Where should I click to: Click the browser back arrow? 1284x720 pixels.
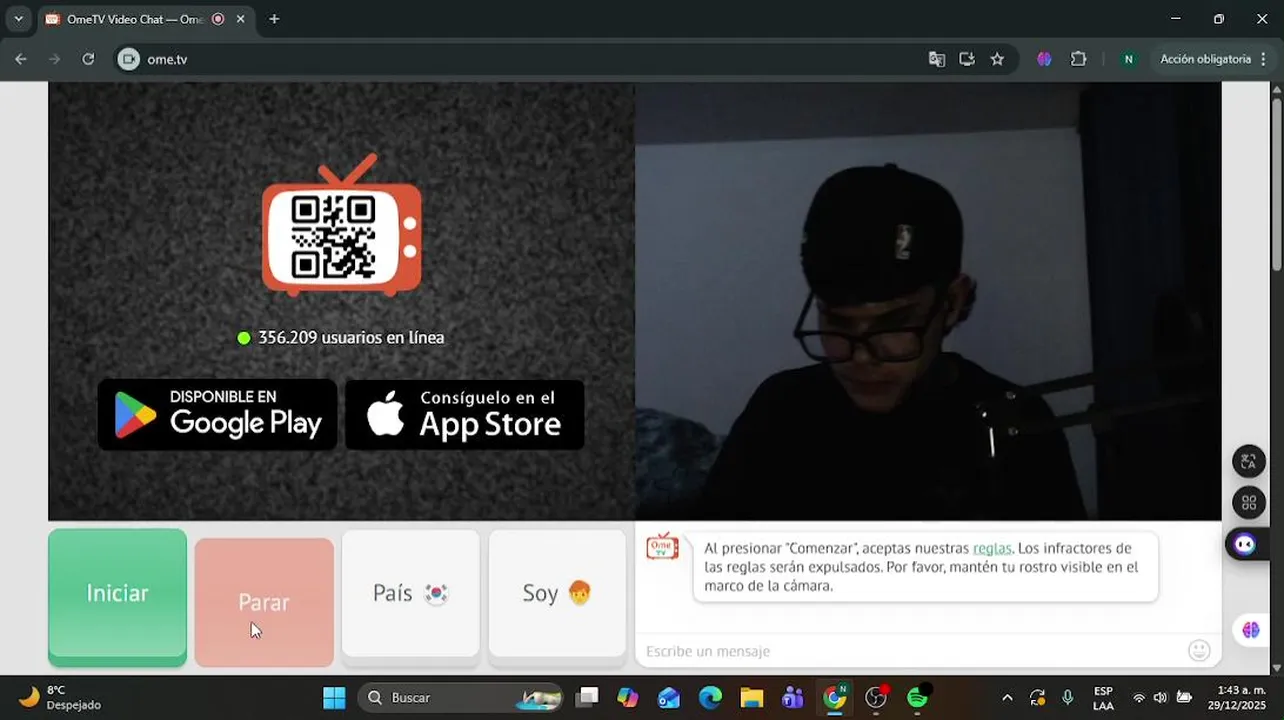(21, 59)
